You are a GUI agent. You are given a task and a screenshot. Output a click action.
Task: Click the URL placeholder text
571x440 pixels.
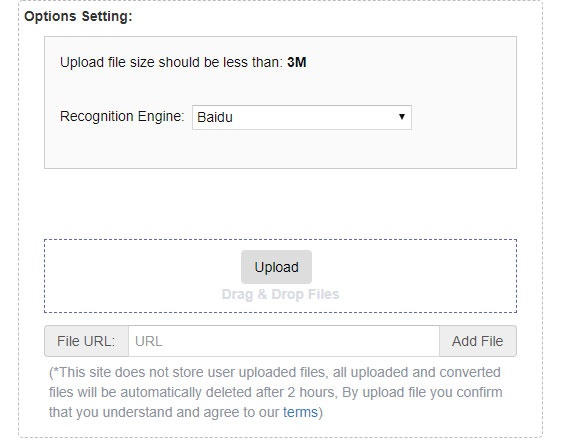pyautogui.click(x=149, y=341)
